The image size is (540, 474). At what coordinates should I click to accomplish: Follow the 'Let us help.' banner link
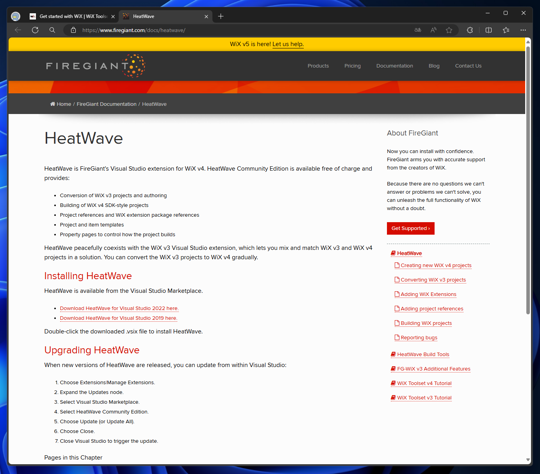click(x=288, y=44)
